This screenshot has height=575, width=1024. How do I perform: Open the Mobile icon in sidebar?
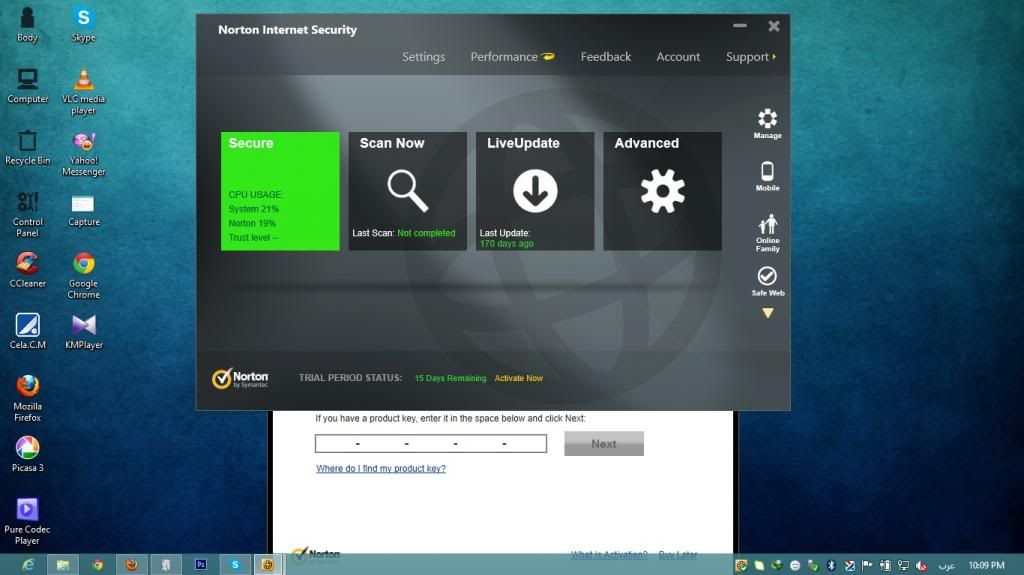pos(767,176)
